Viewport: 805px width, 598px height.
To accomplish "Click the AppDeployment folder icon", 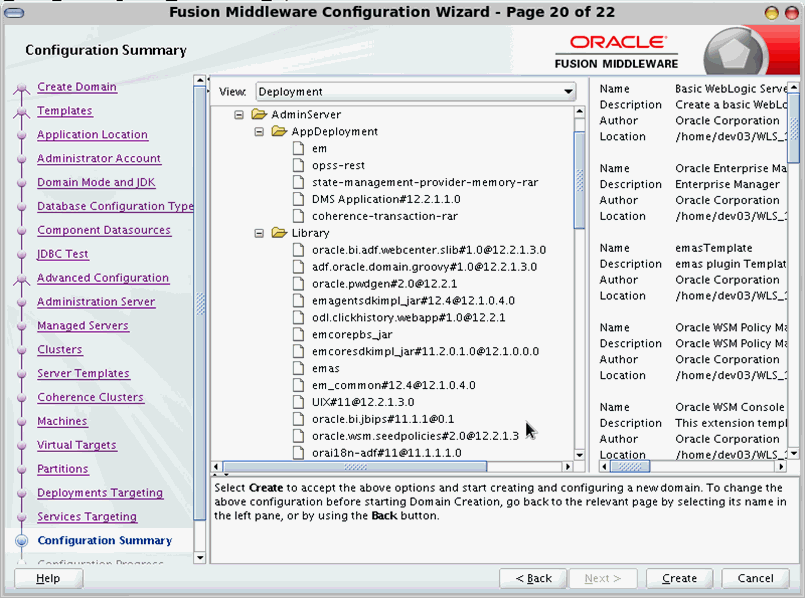I will point(279,131).
